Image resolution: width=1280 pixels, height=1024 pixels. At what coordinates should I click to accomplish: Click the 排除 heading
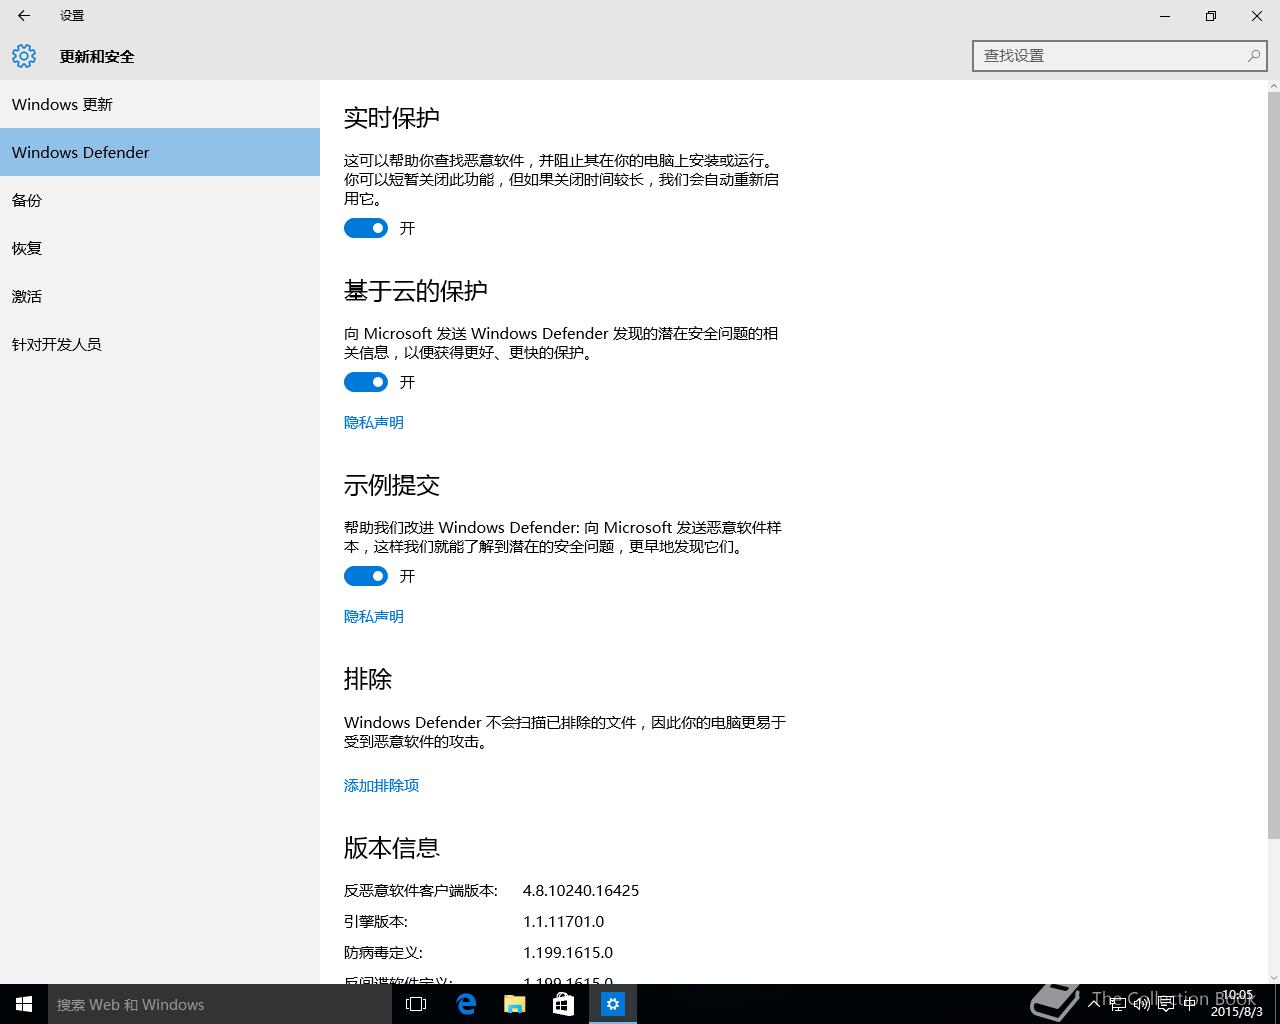pyautogui.click(x=368, y=679)
